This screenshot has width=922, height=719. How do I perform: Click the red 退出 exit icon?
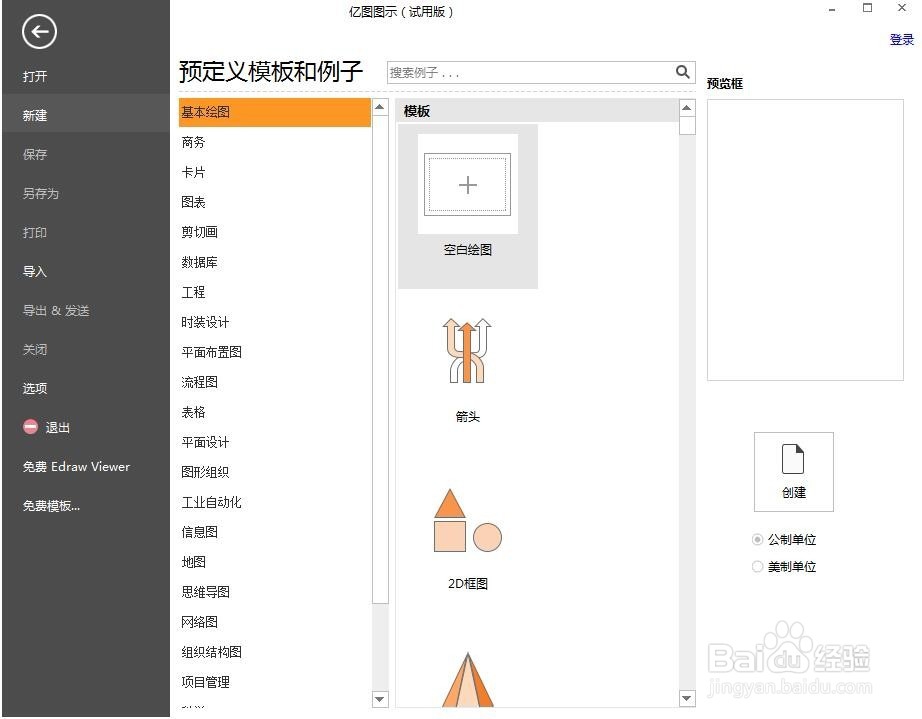tap(31, 427)
